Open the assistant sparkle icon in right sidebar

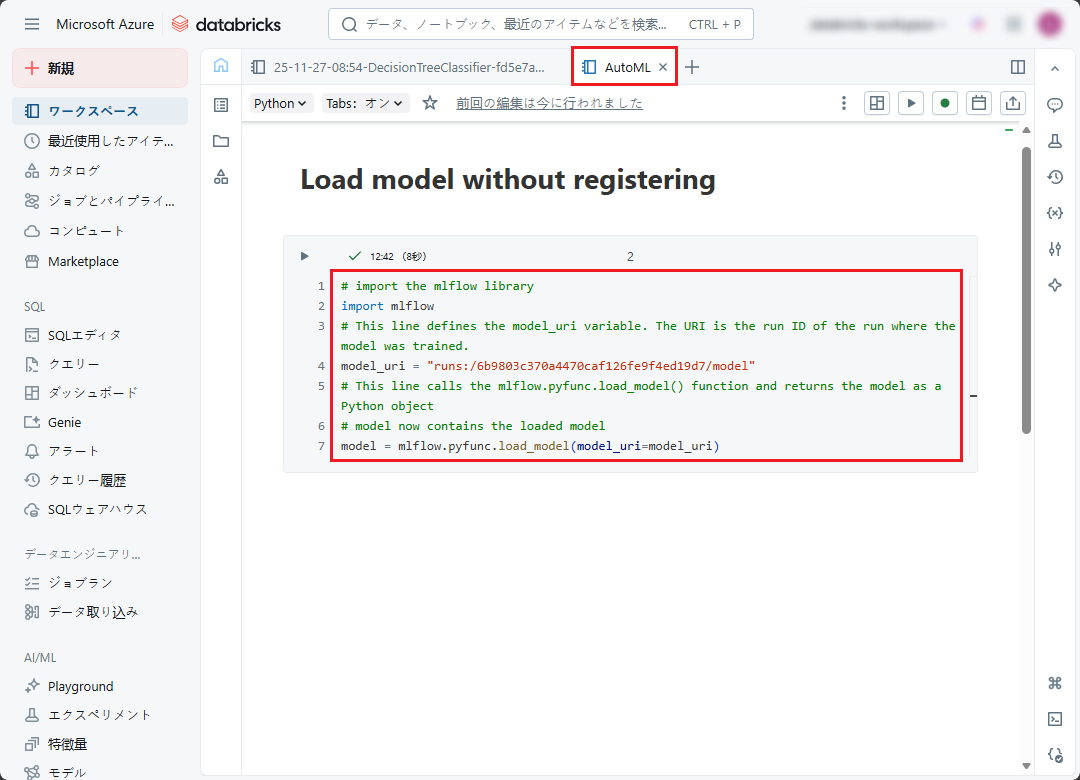click(1054, 285)
